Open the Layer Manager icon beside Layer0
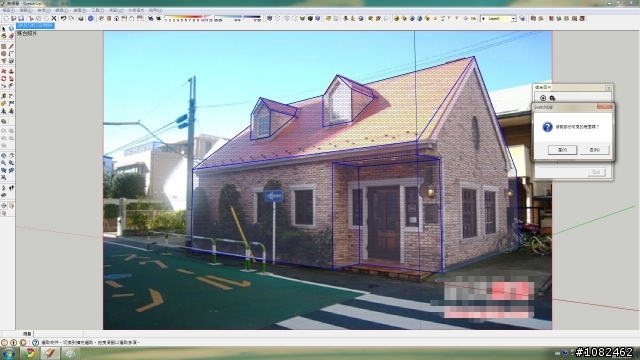 (x=522, y=18)
